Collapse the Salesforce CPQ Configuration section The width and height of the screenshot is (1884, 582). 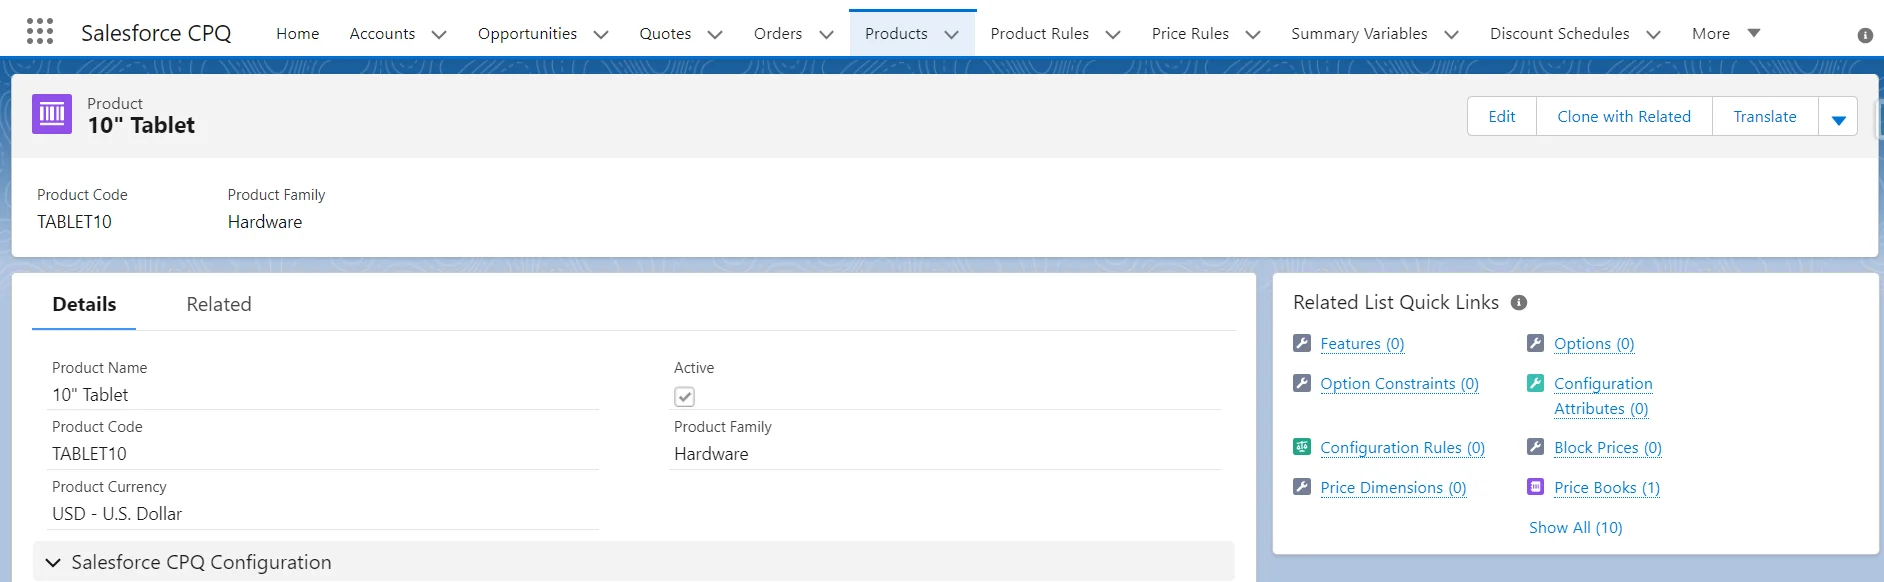[x=53, y=563]
